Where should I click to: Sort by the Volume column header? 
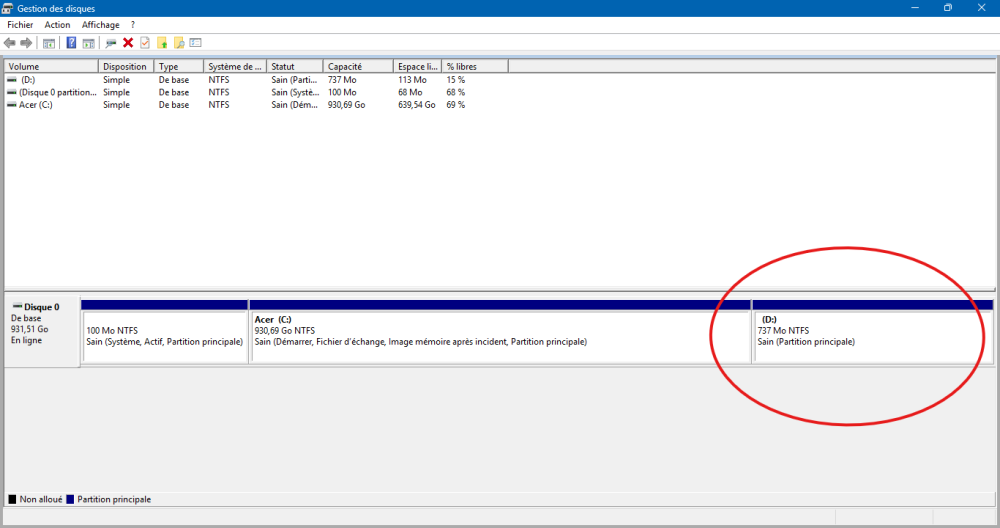pyautogui.click(x=51, y=66)
